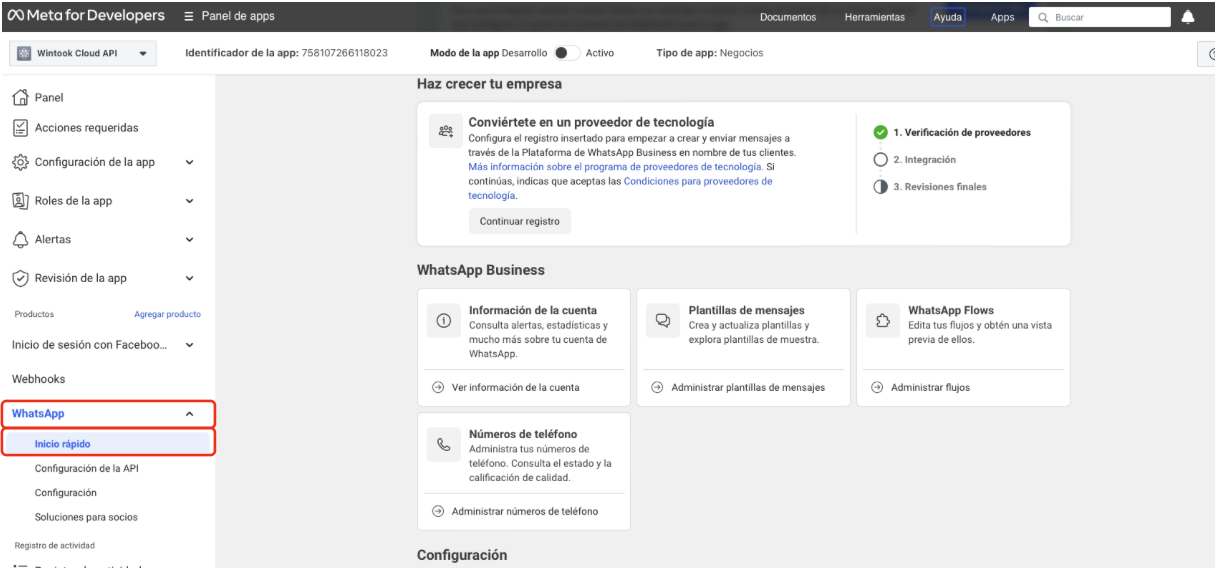The image size is (1217, 571).
Task: Click the Números de teléfono phone icon
Action: click(442, 443)
